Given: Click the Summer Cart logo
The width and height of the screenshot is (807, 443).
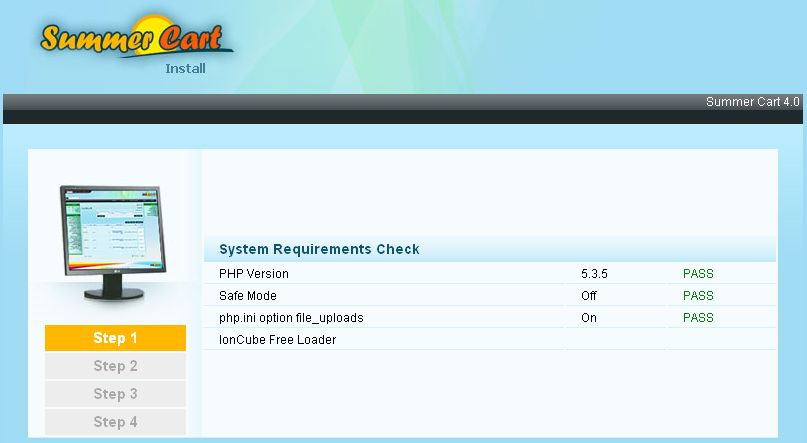Looking at the screenshot, I should pos(136,41).
